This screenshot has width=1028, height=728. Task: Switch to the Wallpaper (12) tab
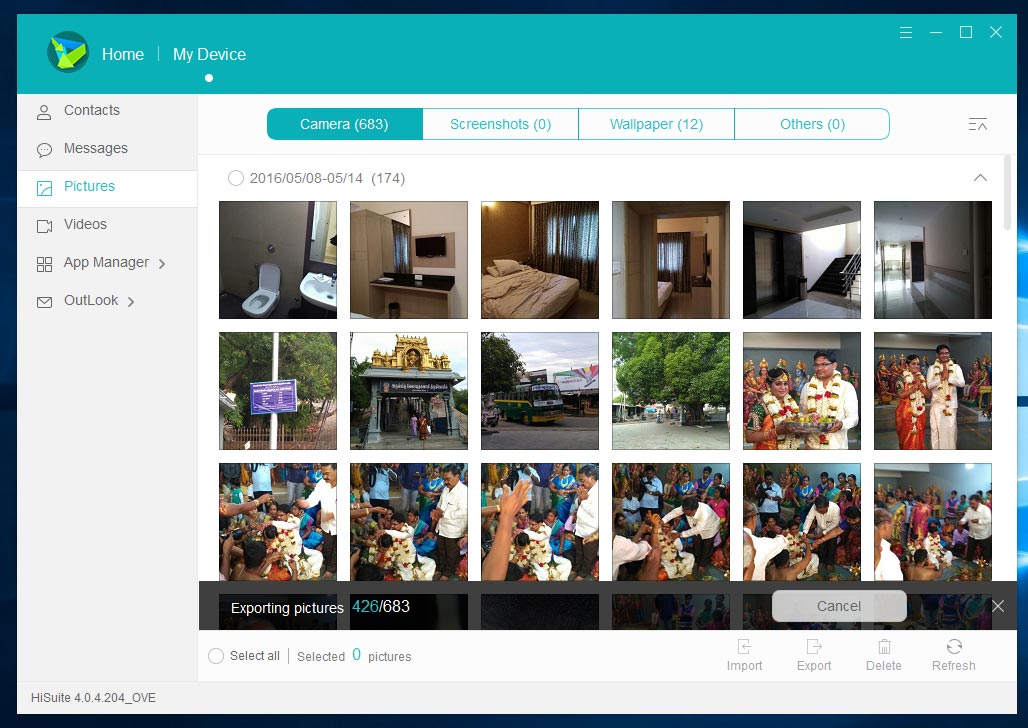656,124
